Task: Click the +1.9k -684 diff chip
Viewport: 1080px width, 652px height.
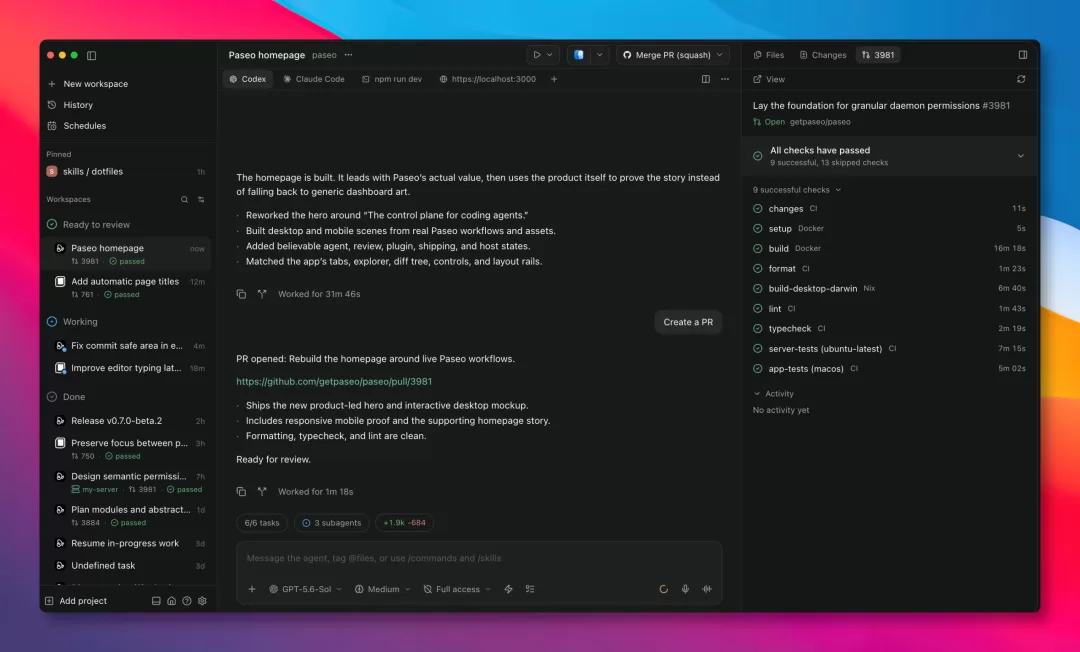Action: coord(404,523)
